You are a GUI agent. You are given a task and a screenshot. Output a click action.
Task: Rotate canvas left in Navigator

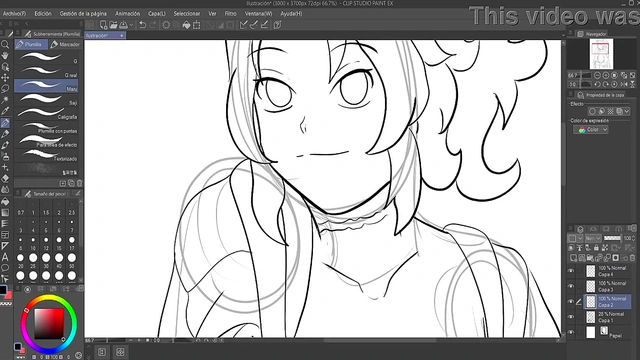pos(597,84)
